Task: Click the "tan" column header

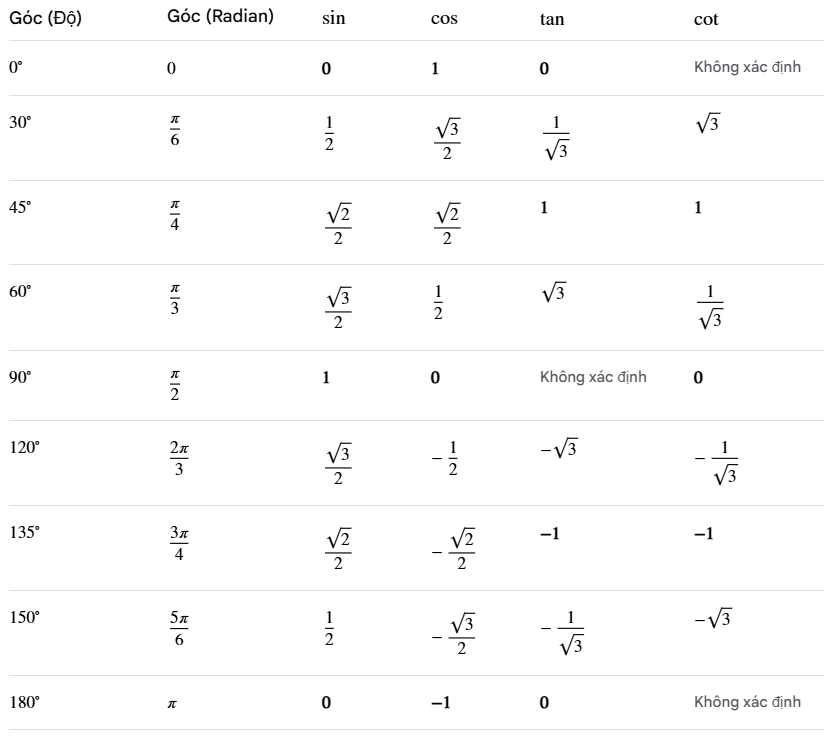Action: [550, 20]
